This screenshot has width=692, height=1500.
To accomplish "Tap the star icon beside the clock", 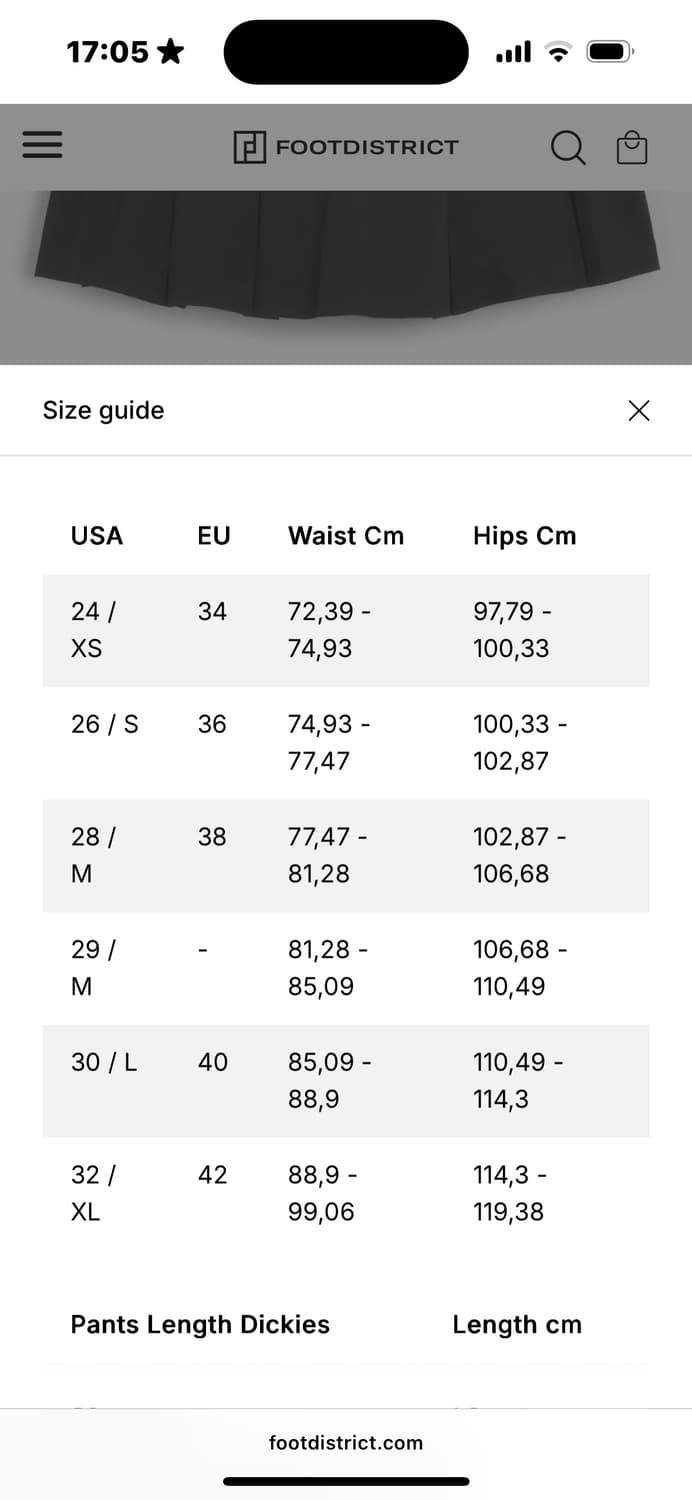I will coord(171,51).
